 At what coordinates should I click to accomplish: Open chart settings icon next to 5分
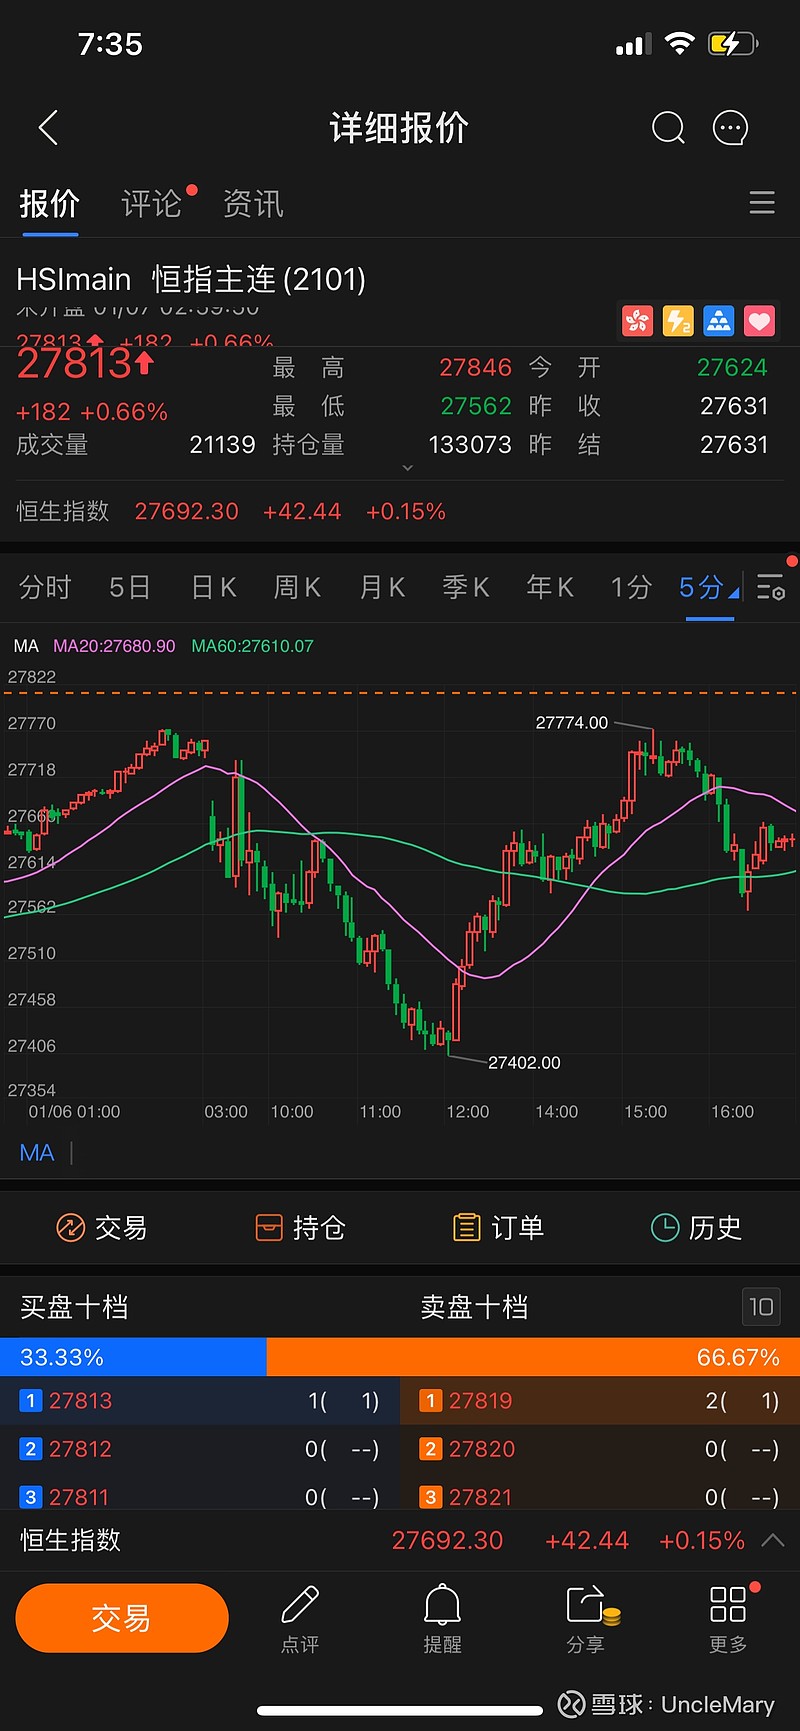[x=771, y=587]
